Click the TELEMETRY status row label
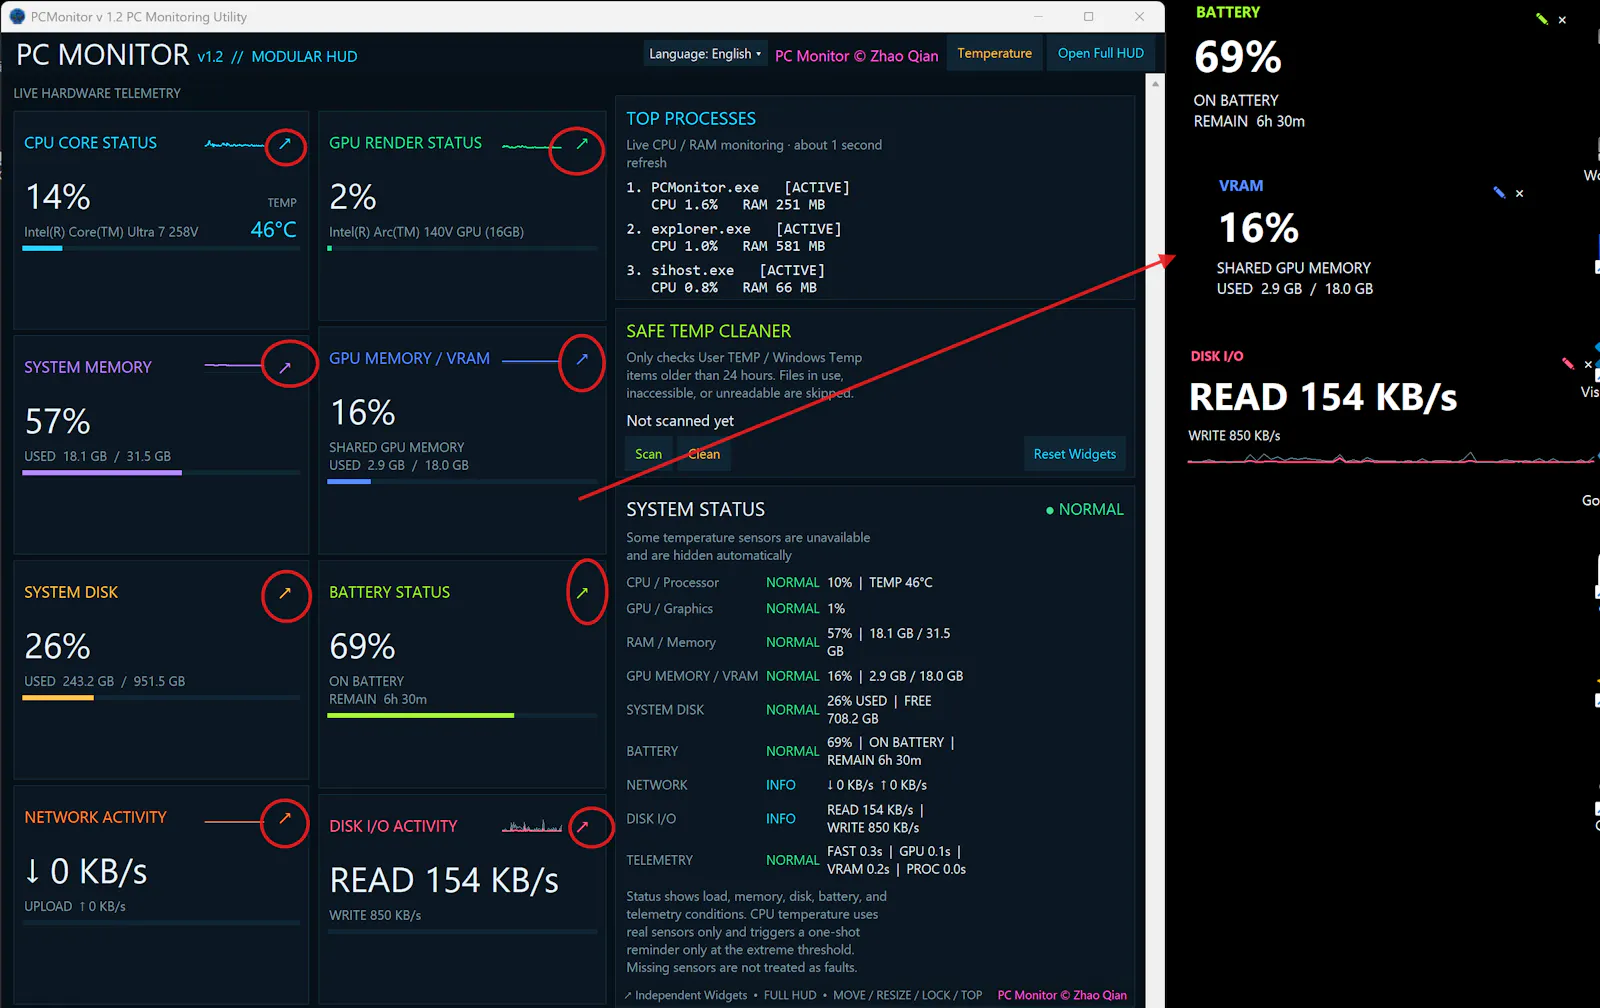The height and width of the screenshot is (1008, 1600). click(659, 861)
